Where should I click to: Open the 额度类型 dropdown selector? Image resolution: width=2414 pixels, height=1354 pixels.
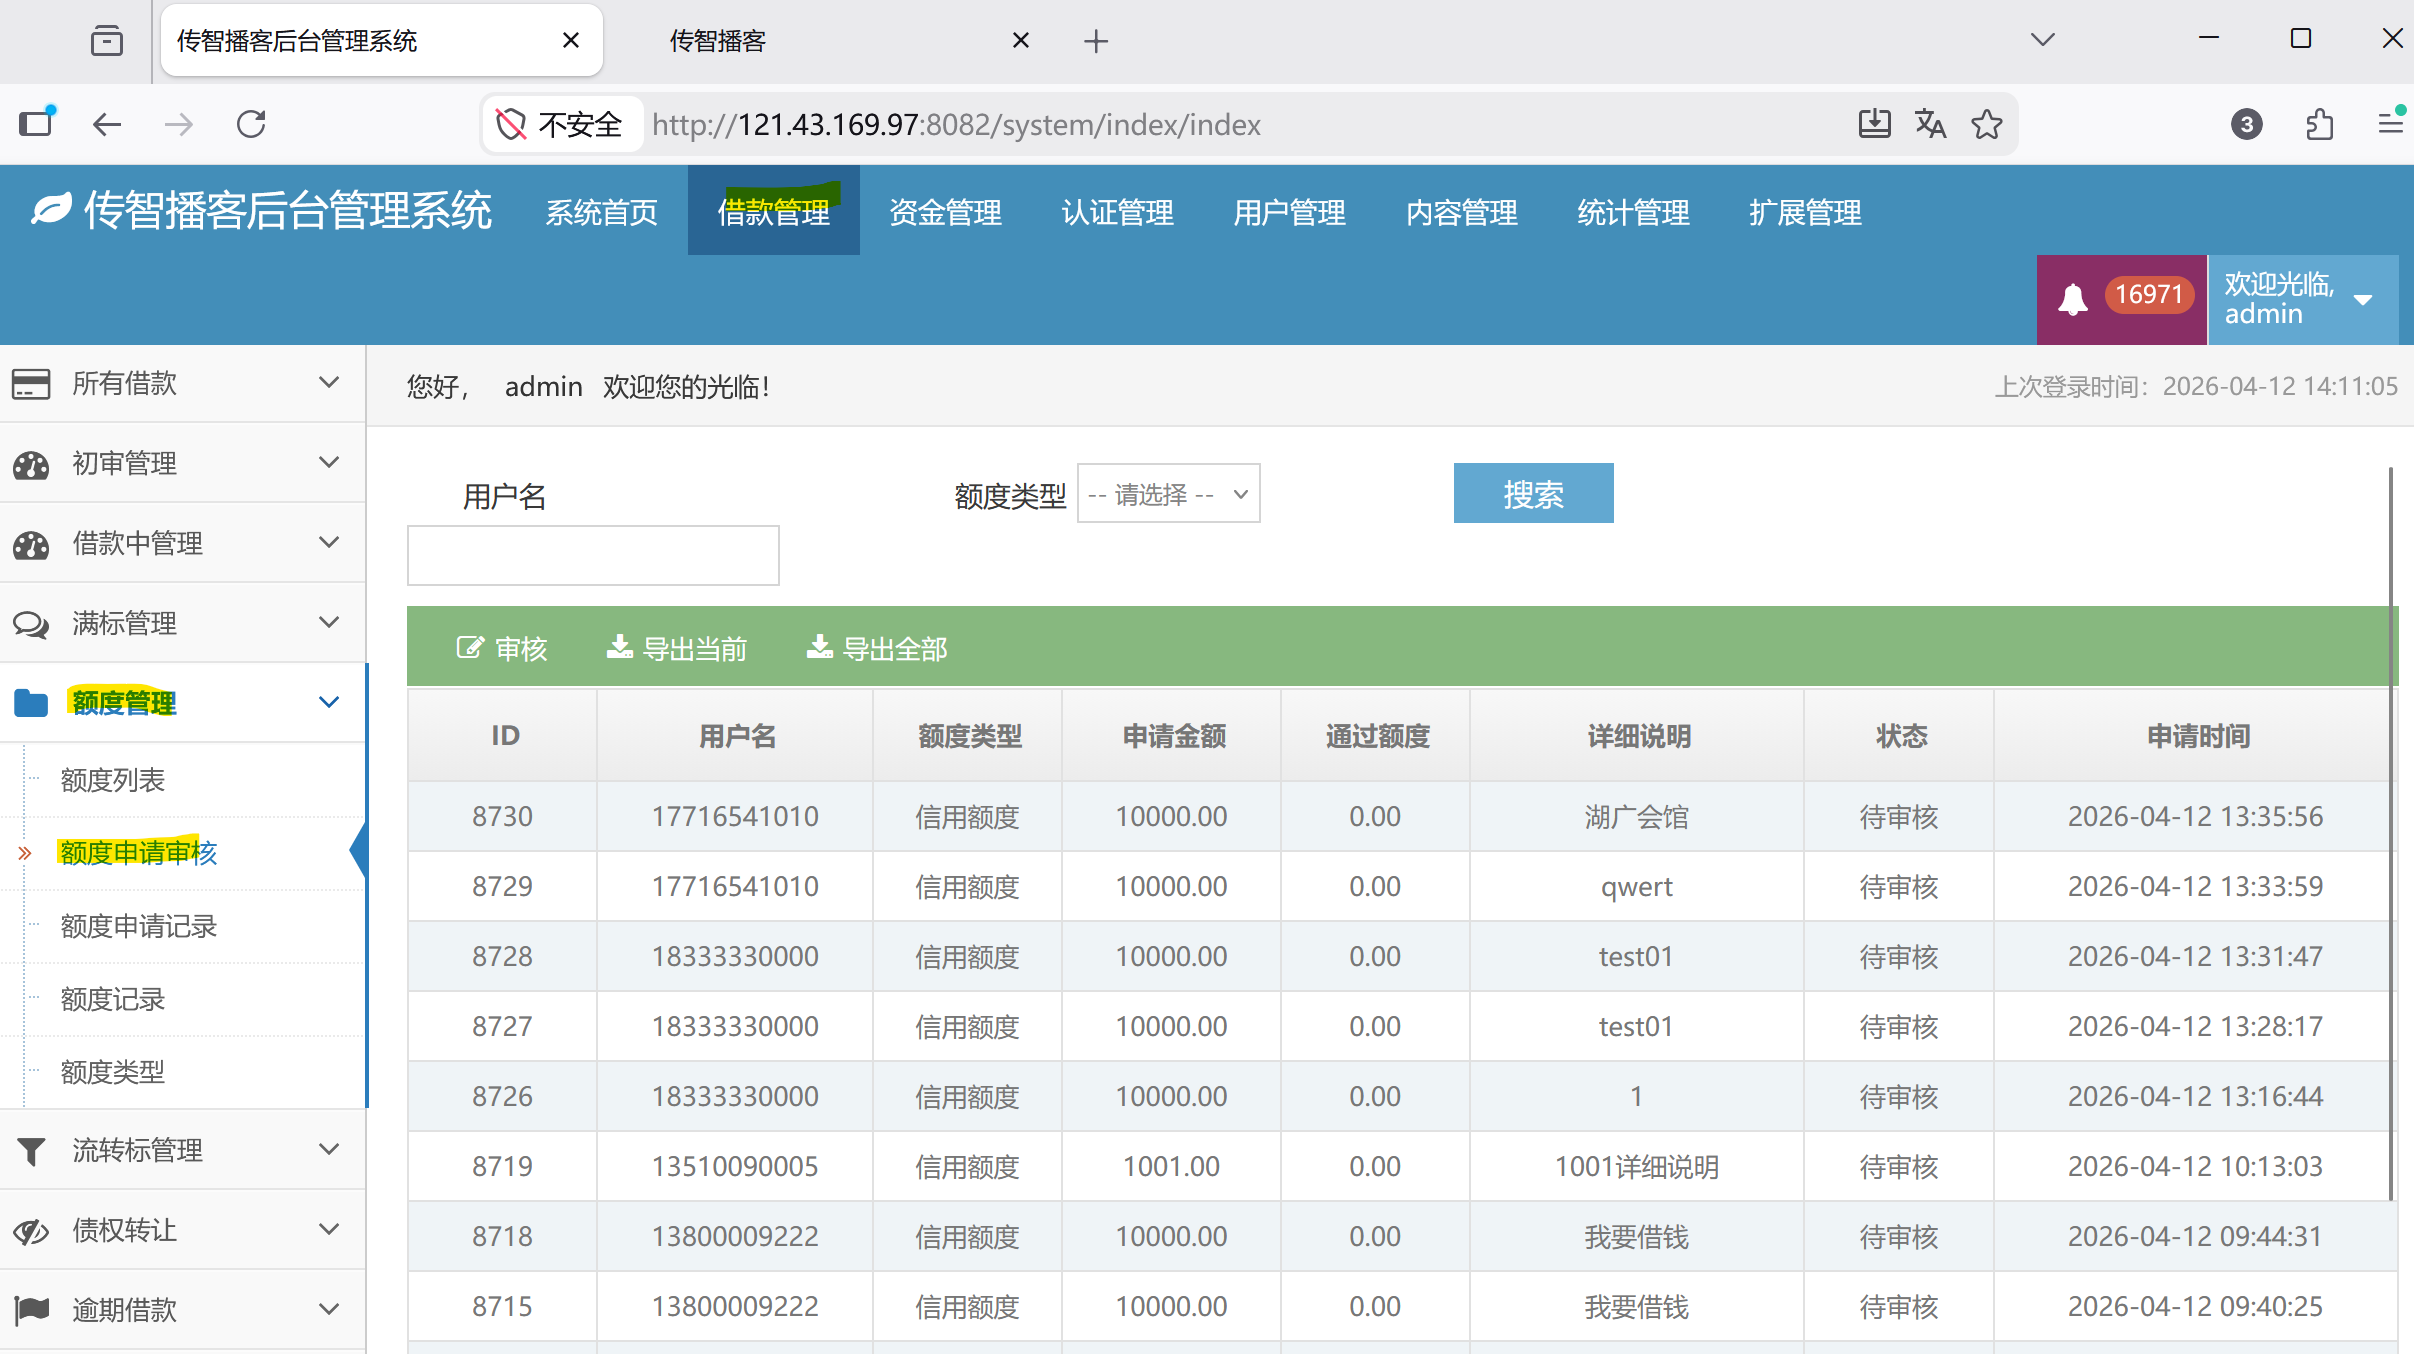(x=1168, y=494)
